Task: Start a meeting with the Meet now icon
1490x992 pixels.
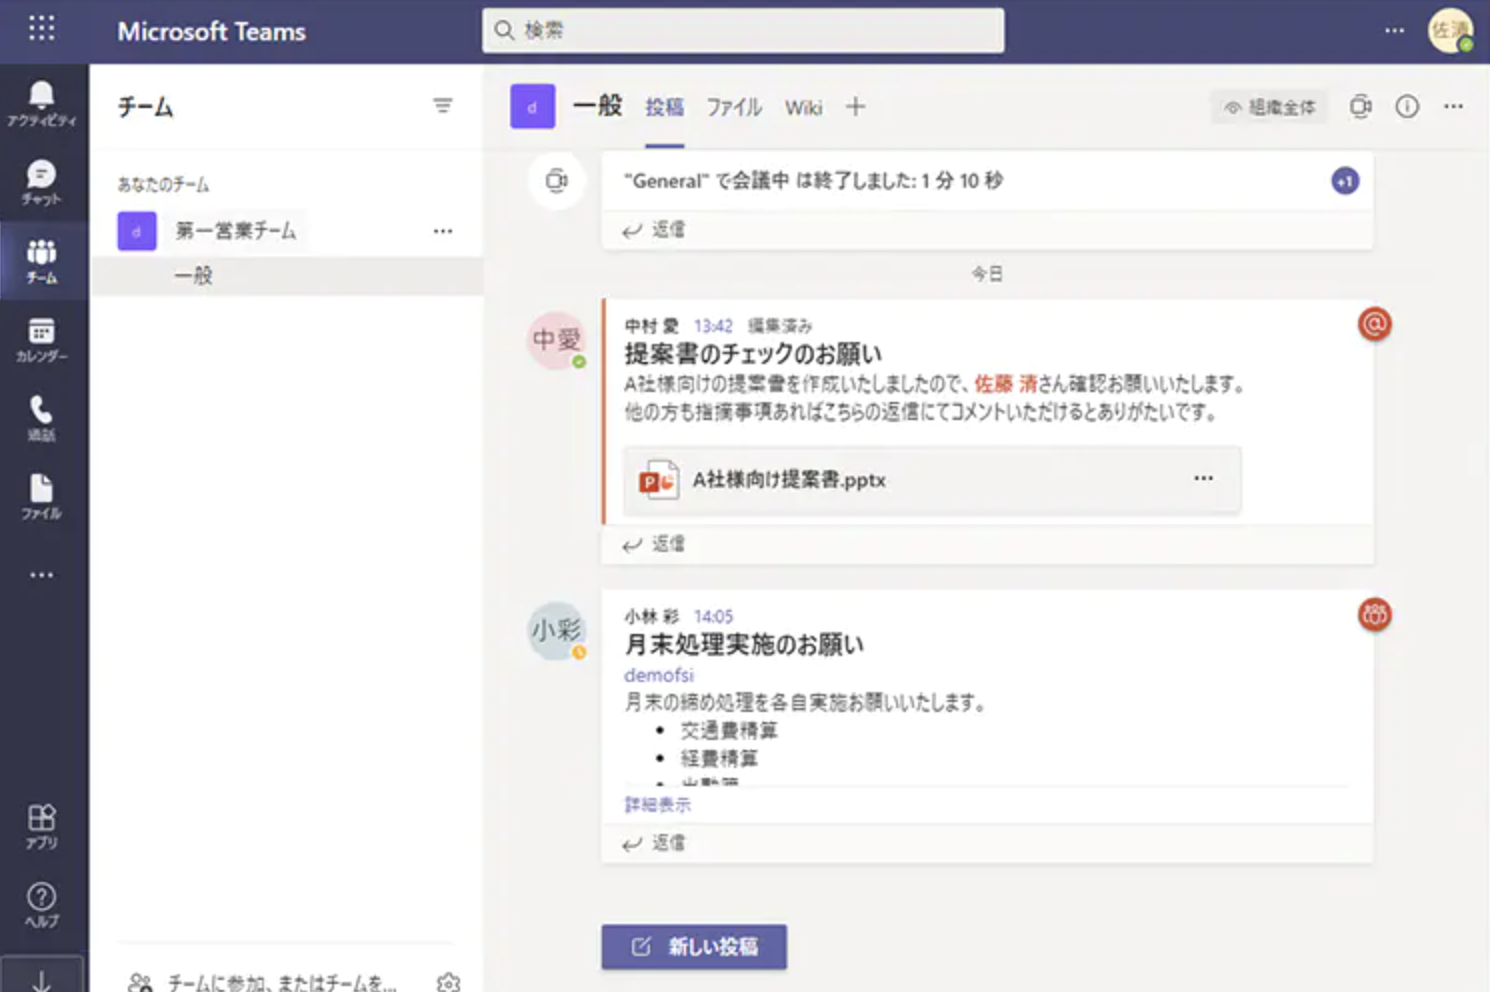Action: click(1360, 106)
